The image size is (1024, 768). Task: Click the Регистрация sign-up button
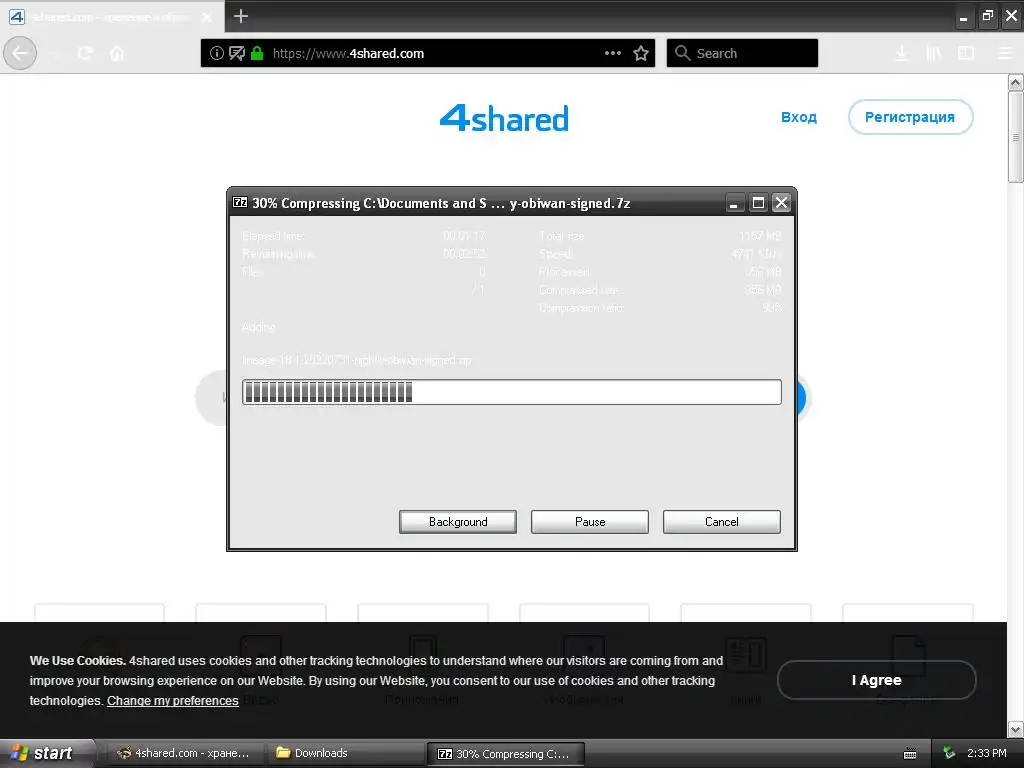[910, 117]
